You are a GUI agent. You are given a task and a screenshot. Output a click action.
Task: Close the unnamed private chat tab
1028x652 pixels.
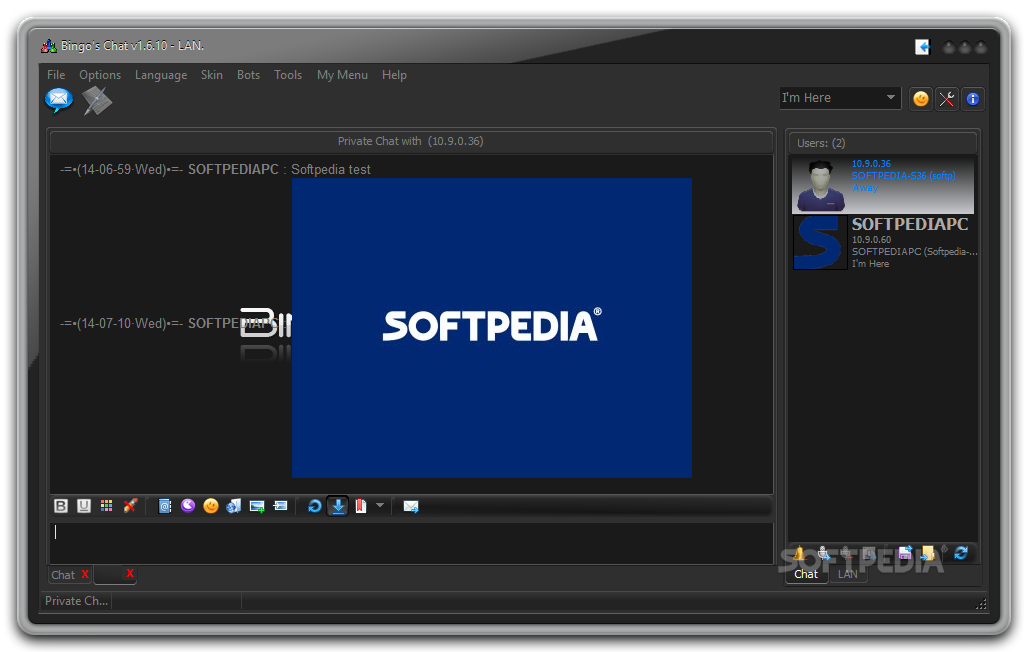tap(130, 573)
